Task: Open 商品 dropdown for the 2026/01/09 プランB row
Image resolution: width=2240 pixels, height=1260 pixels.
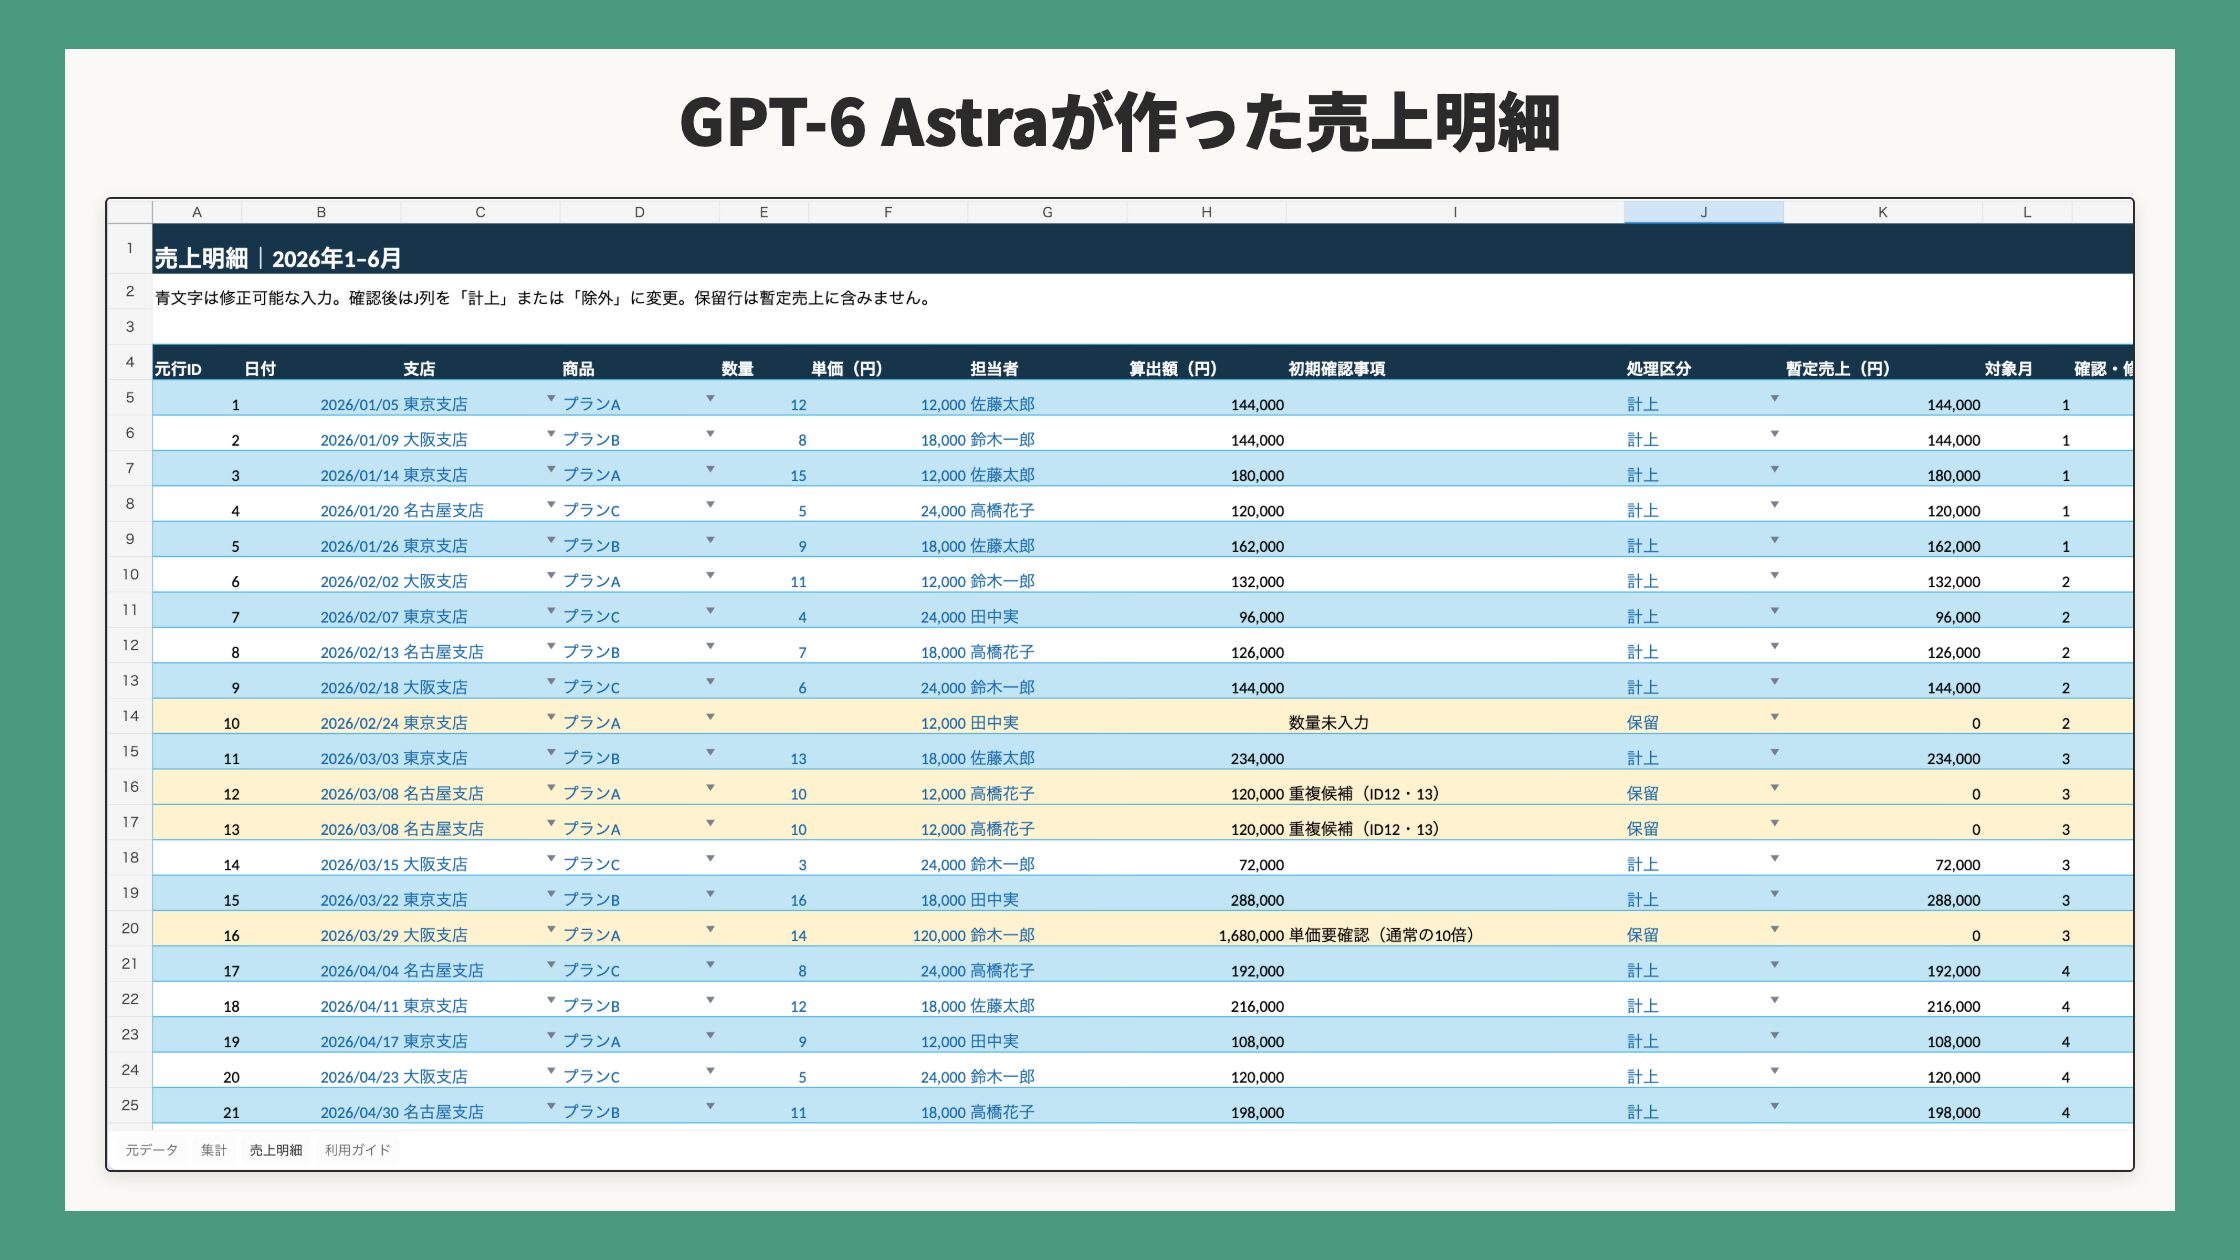Action: [x=710, y=434]
